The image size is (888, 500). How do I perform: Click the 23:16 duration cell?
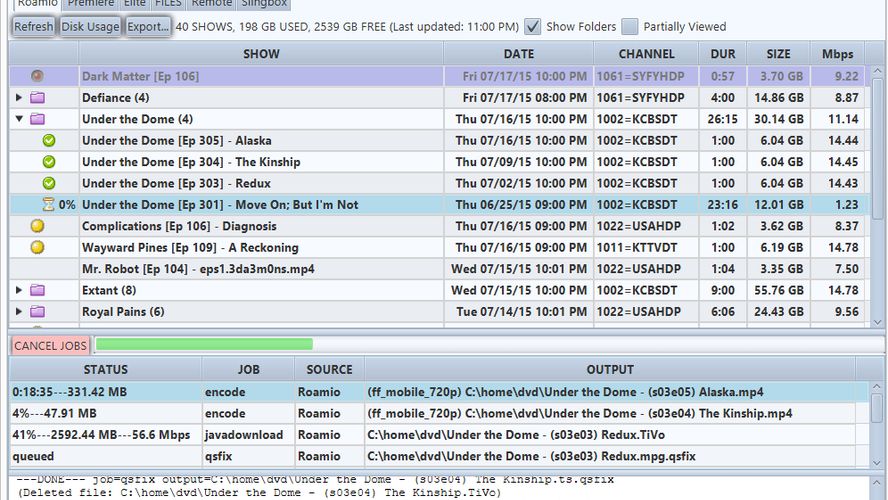(x=723, y=204)
